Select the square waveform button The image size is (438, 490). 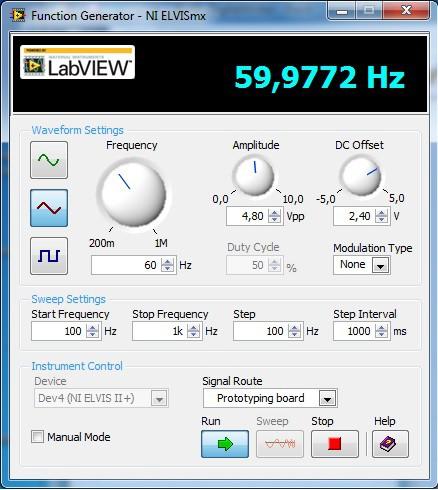pyautogui.click(x=49, y=256)
